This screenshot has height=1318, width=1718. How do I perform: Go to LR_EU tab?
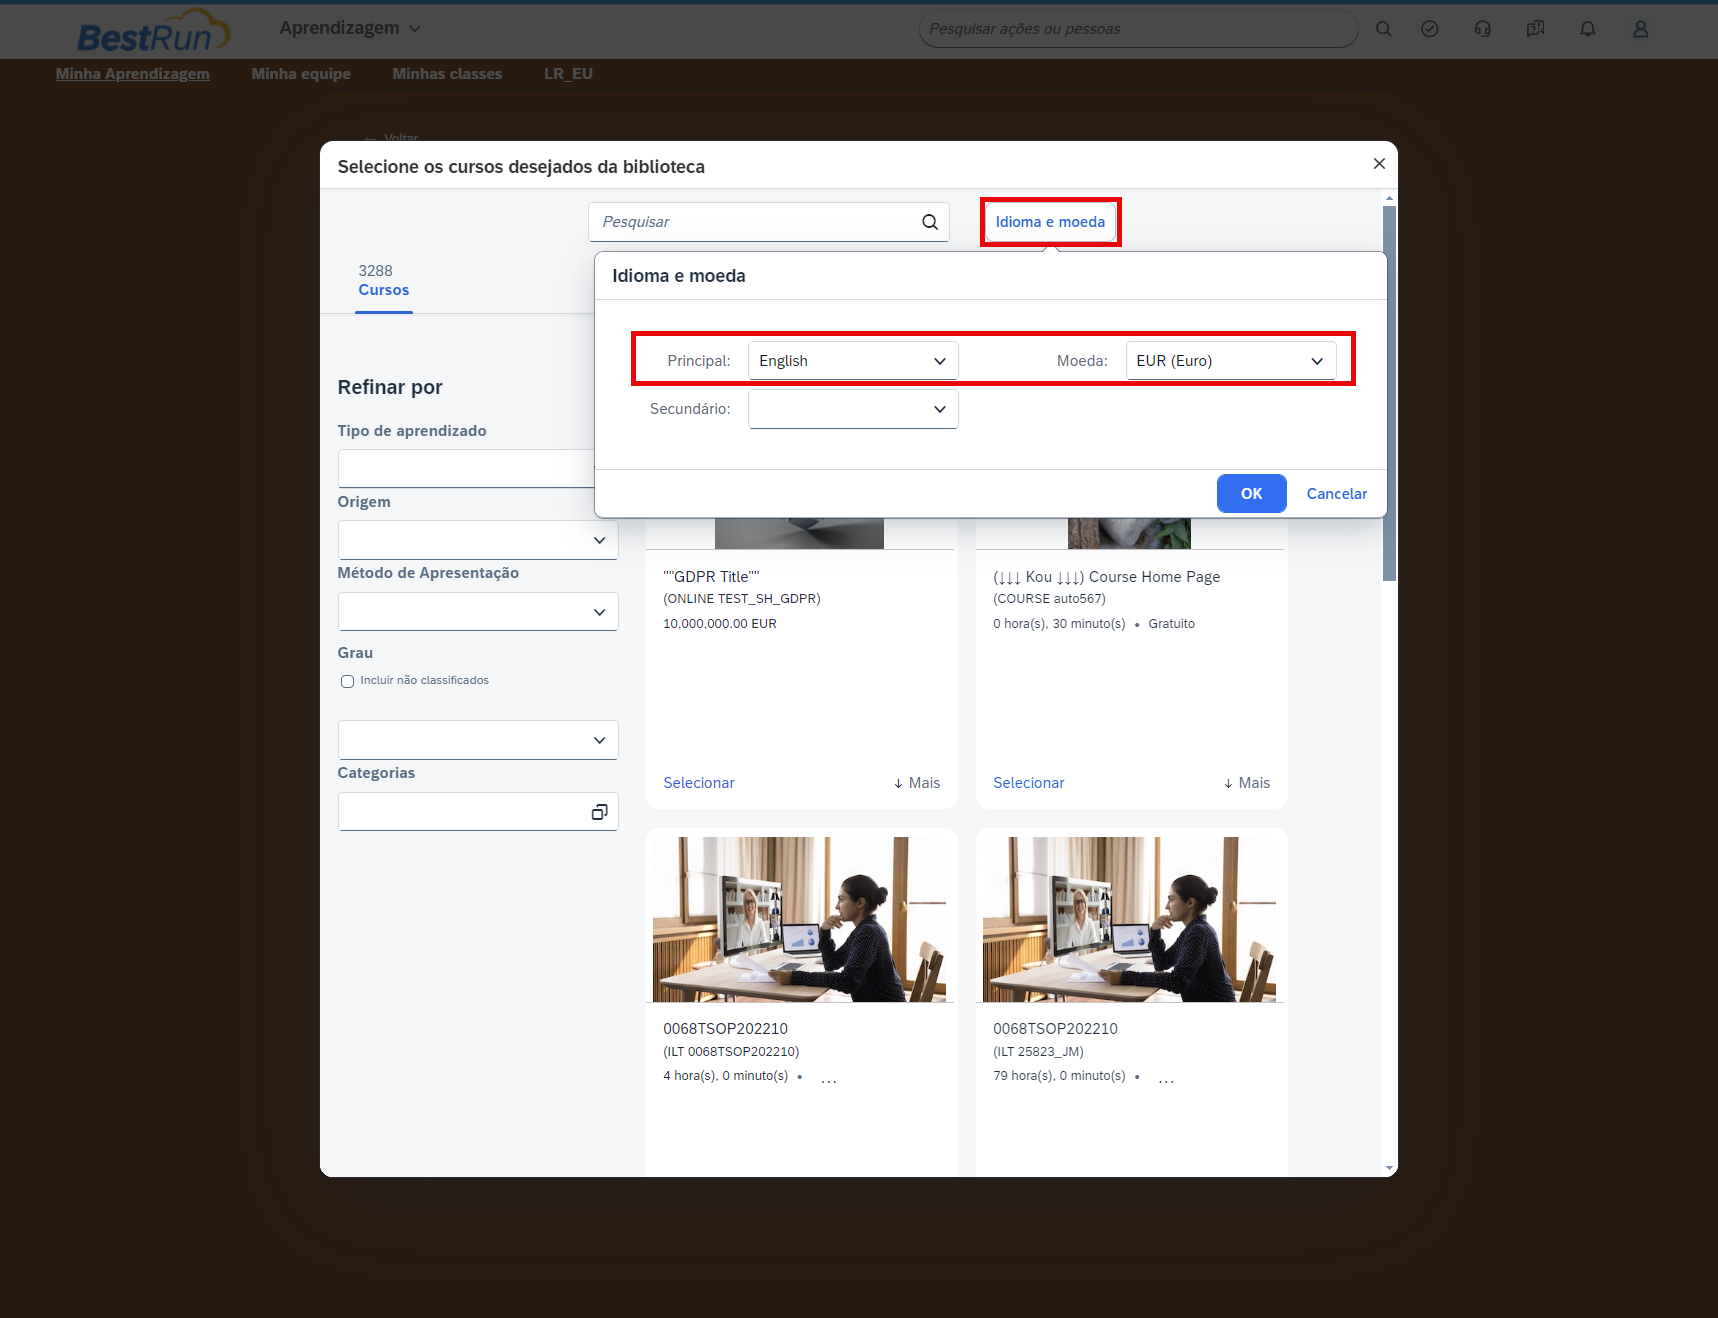tap(568, 74)
